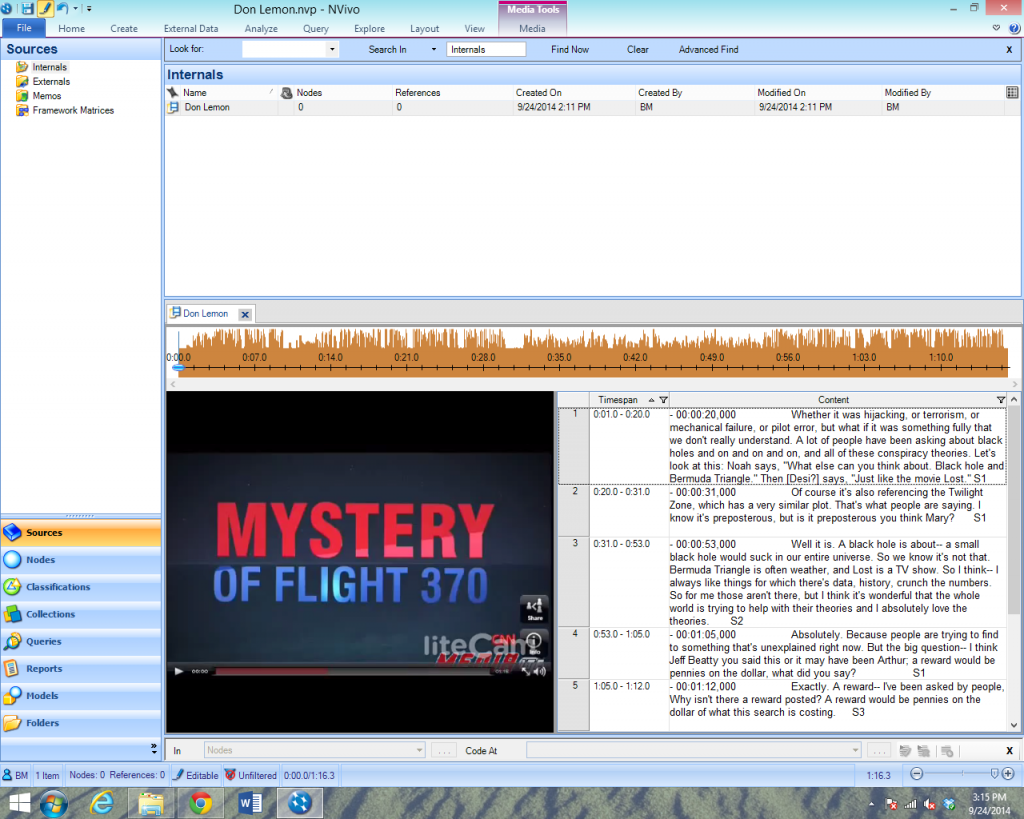Move the blue playhead on the media timeline
1024x819 pixels.
tap(178, 368)
